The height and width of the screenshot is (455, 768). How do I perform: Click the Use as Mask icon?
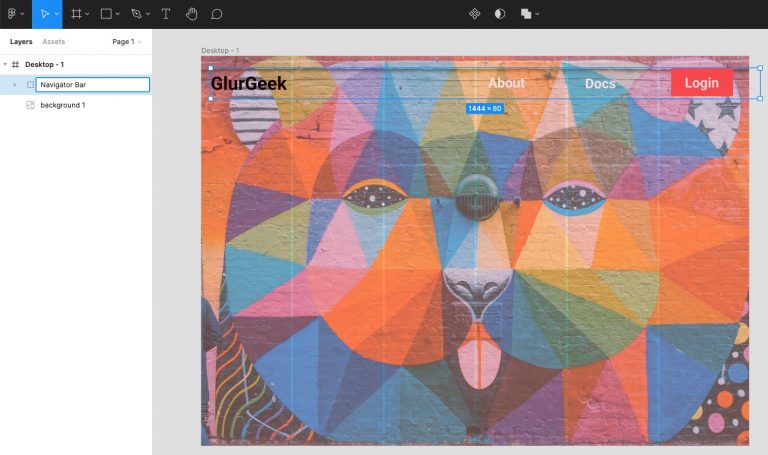point(500,14)
